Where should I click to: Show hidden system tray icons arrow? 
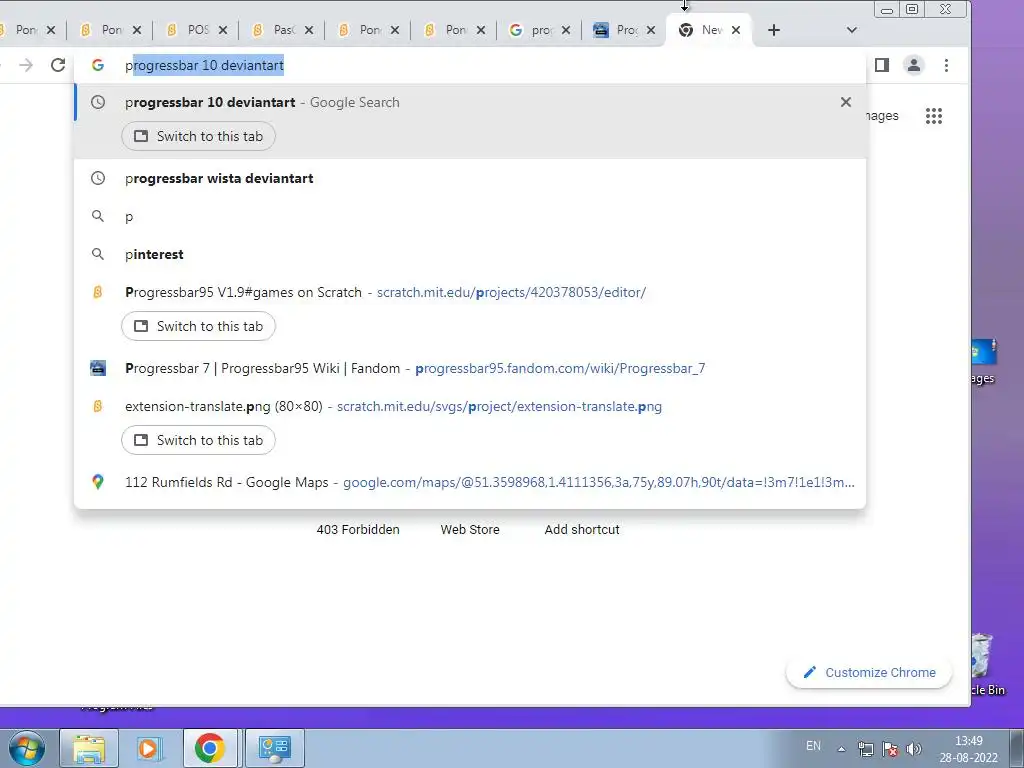click(x=842, y=749)
